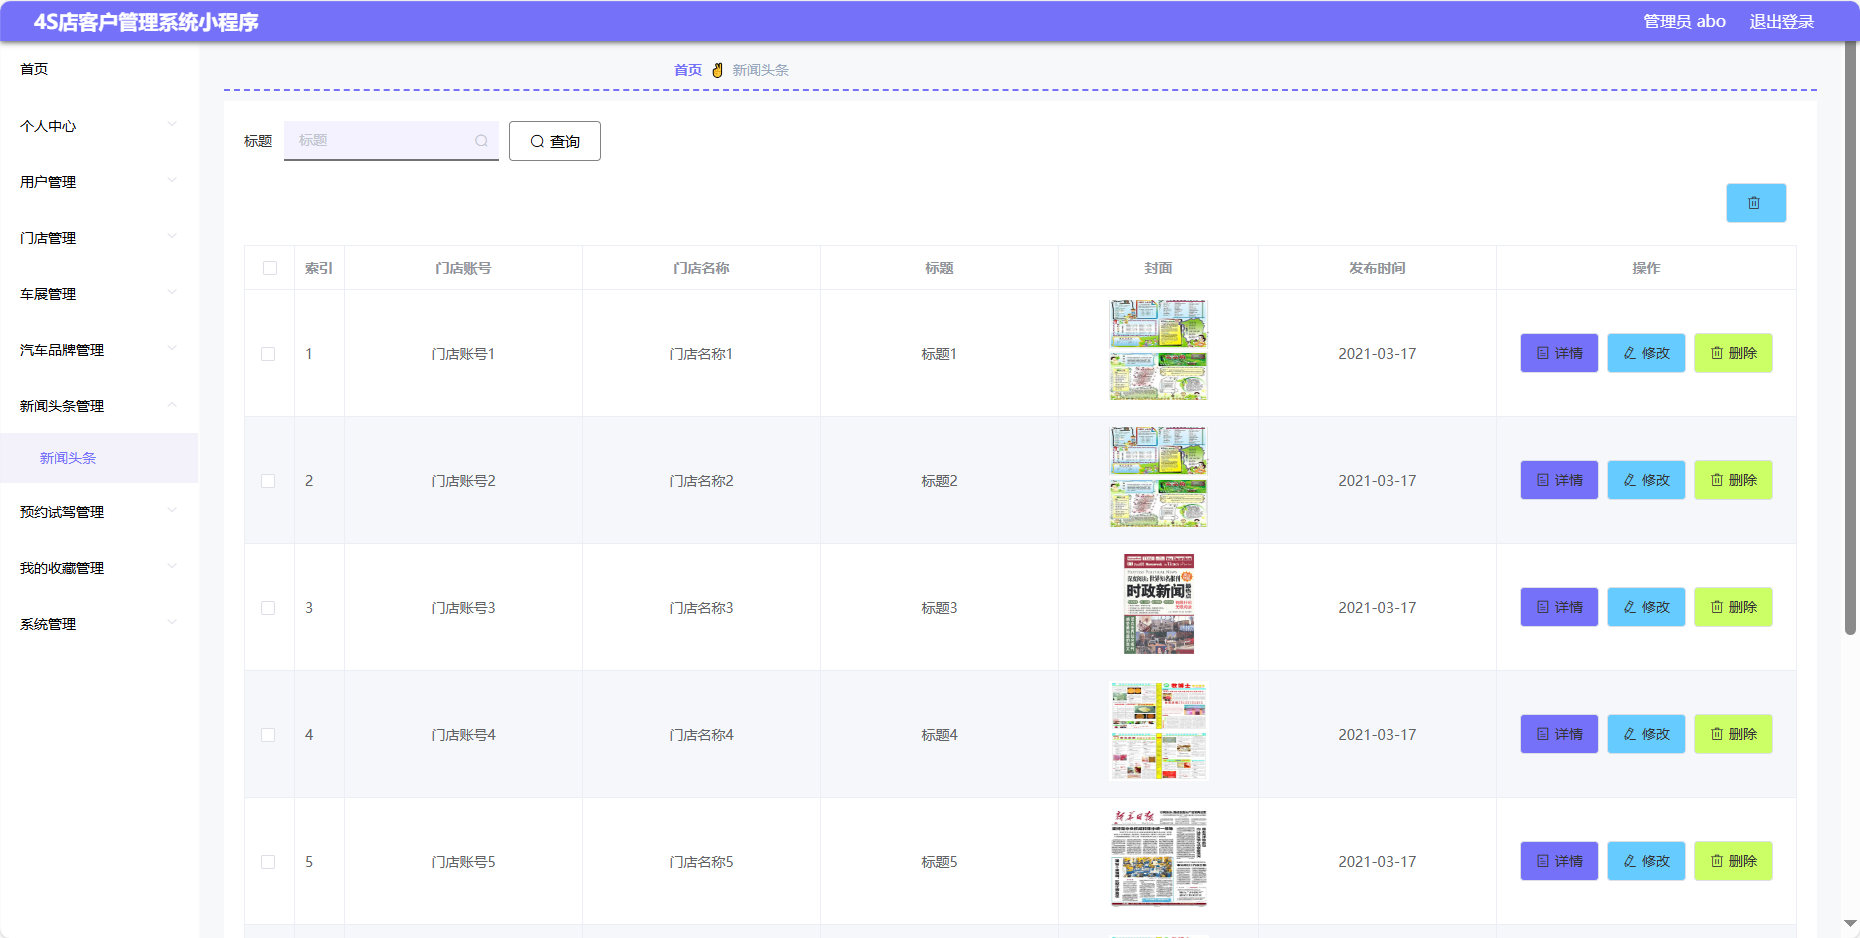
Task: Click the scrollbar down arrow
Action: click(1850, 924)
